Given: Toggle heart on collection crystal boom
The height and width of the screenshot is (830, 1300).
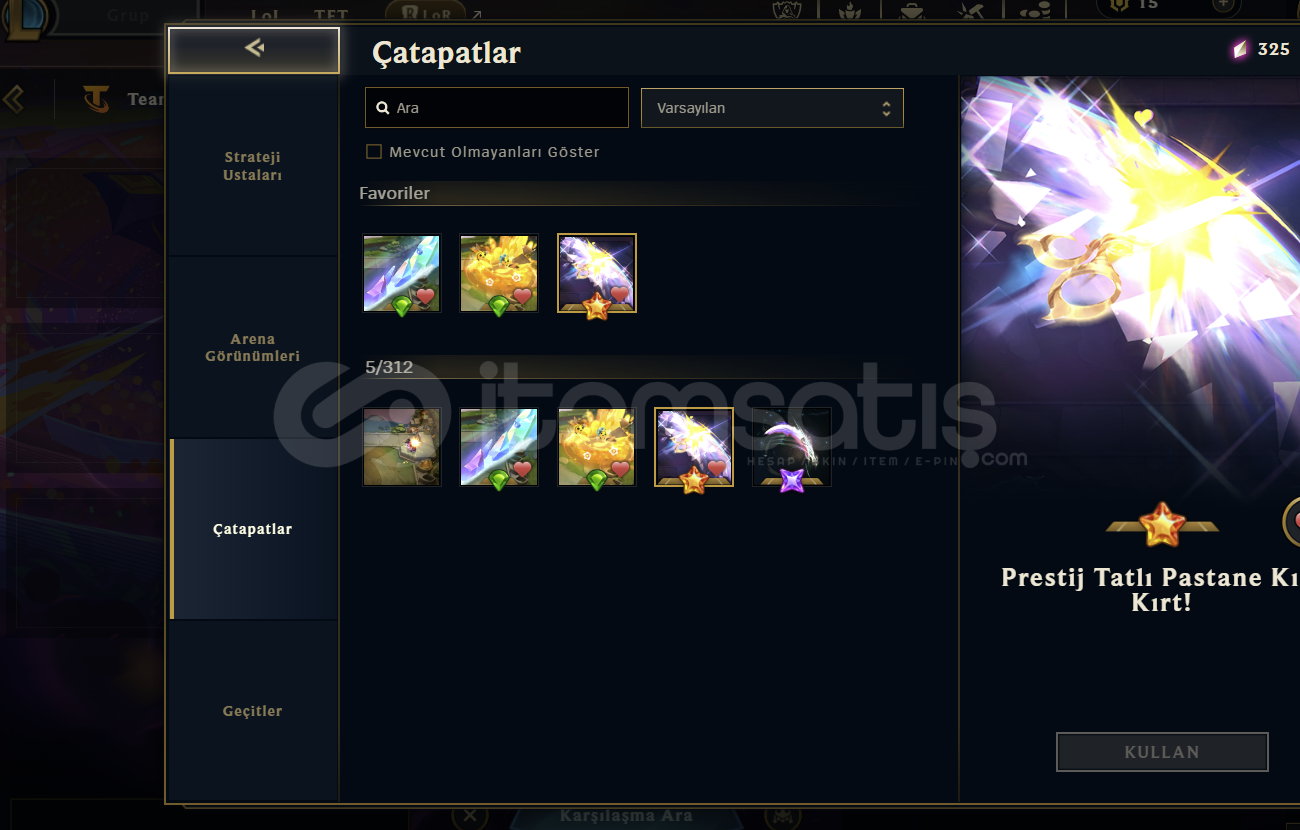Looking at the screenshot, I should [x=521, y=468].
